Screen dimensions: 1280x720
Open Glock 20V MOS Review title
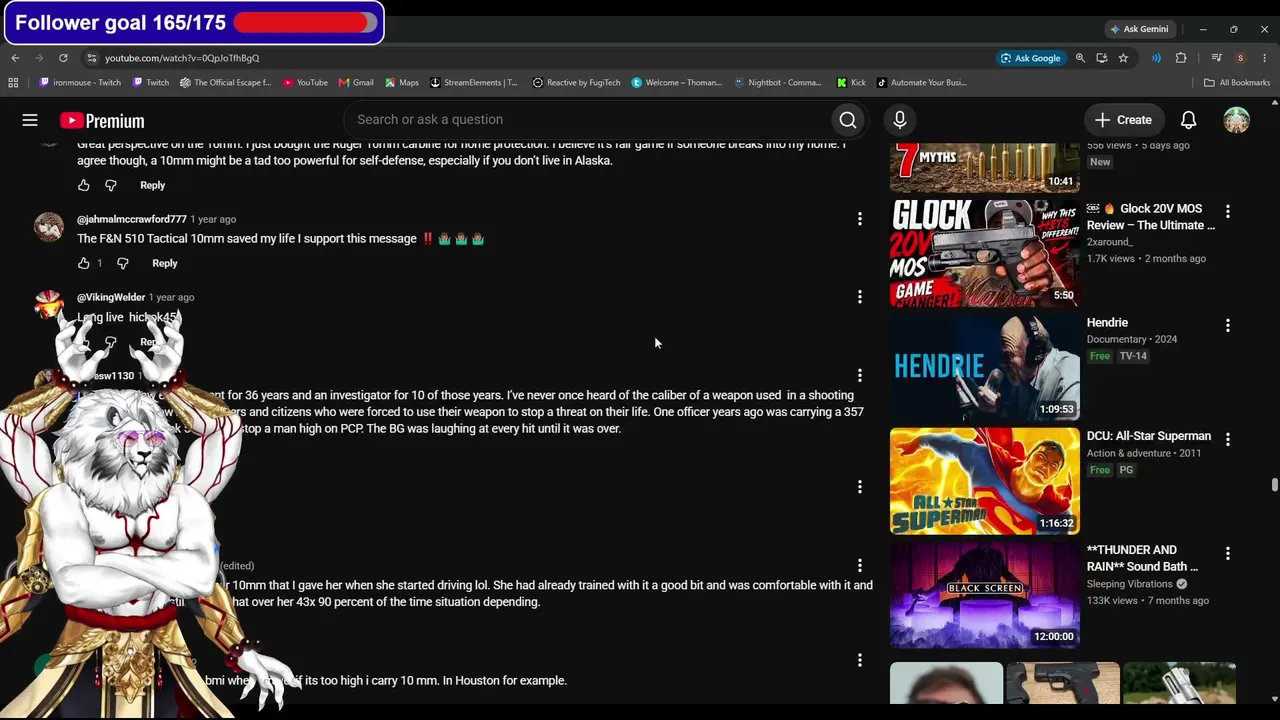coord(1151,217)
